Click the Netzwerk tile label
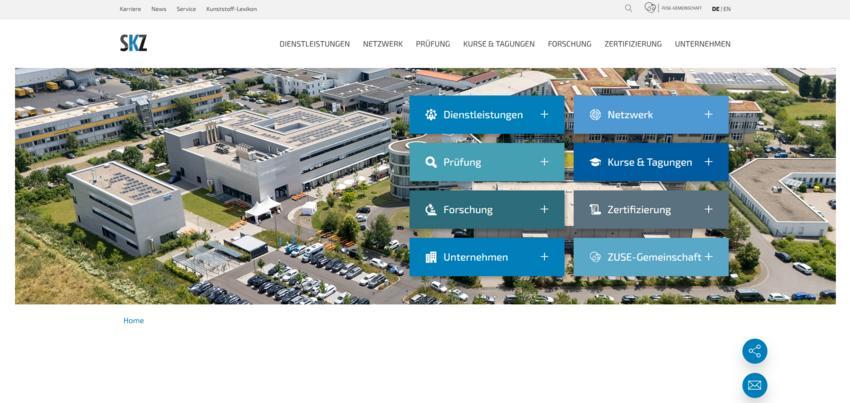 click(x=630, y=114)
